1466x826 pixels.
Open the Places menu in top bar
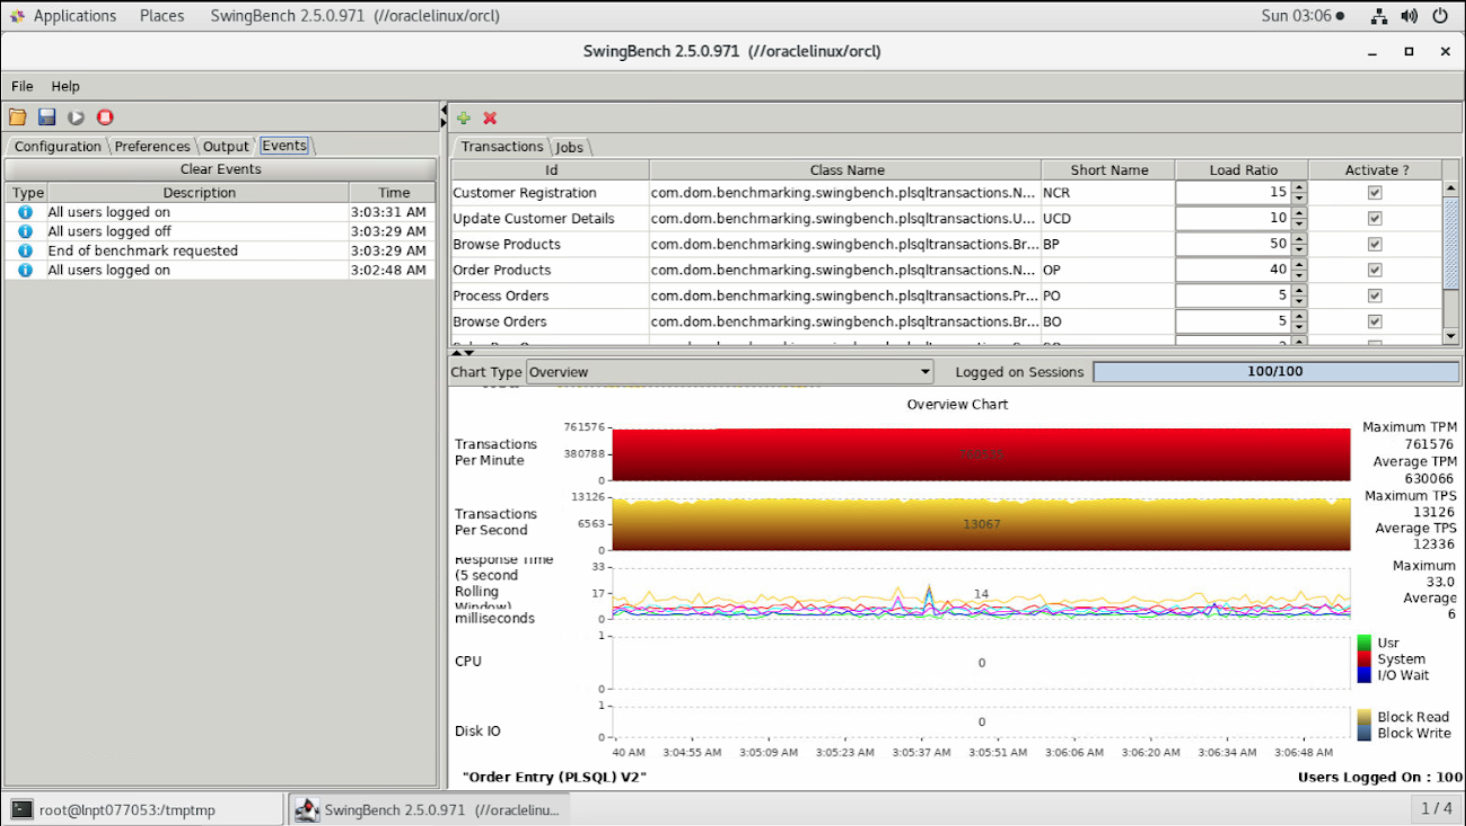click(162, 16)
